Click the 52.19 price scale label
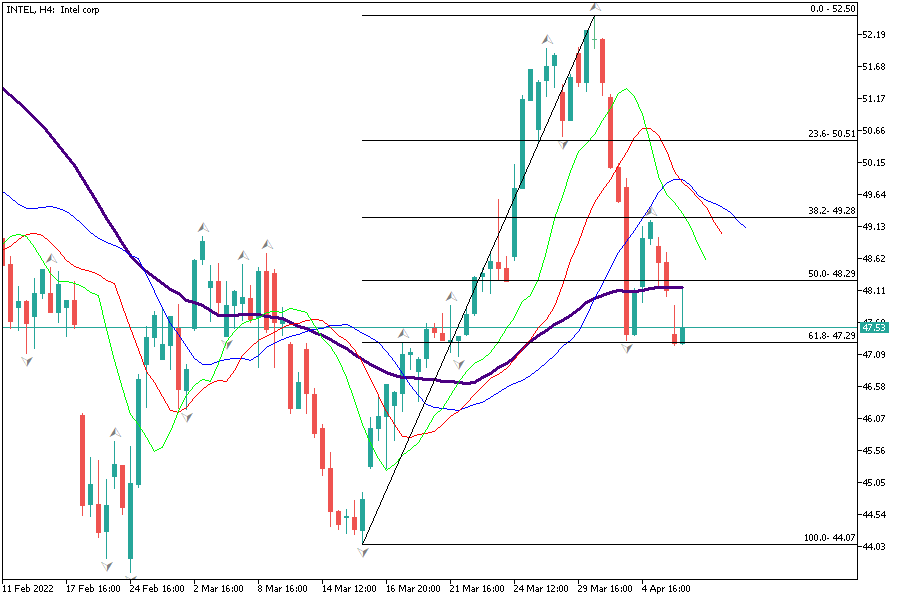Image resolution: width=900 pixels, height=600 pixels. click(x=872, y=35)
